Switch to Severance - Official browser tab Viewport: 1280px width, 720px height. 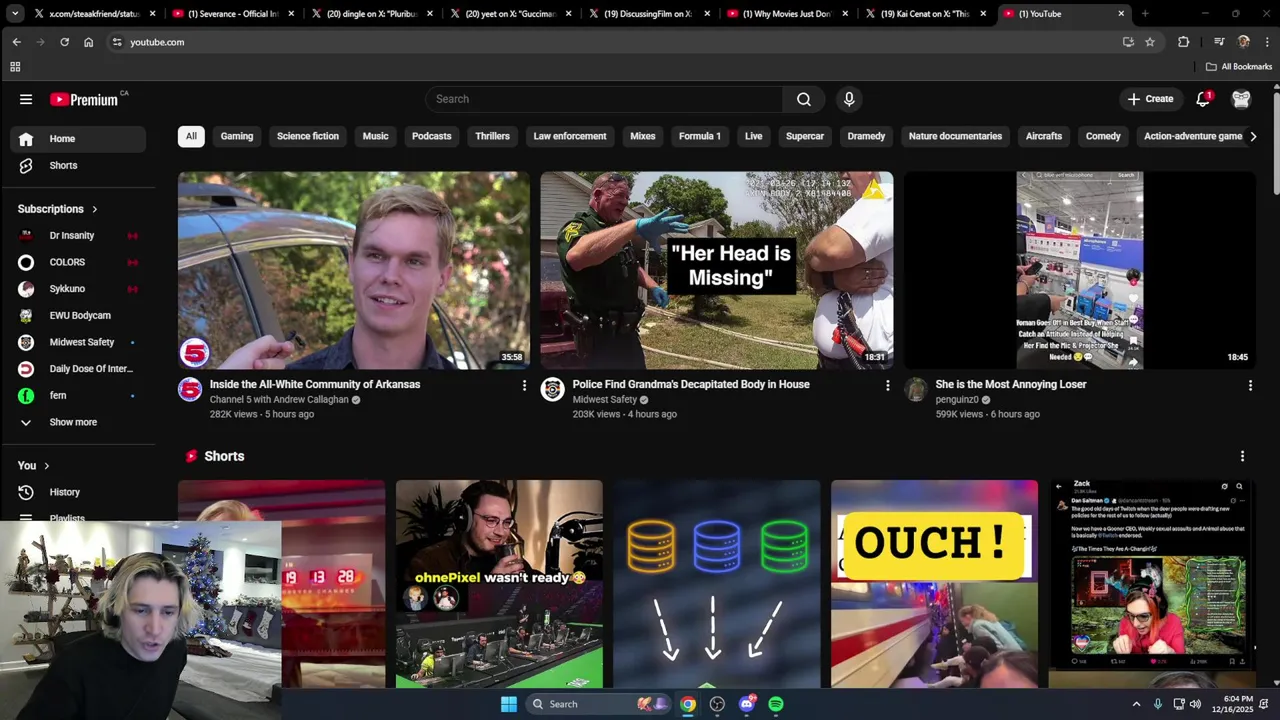point(232,14)
